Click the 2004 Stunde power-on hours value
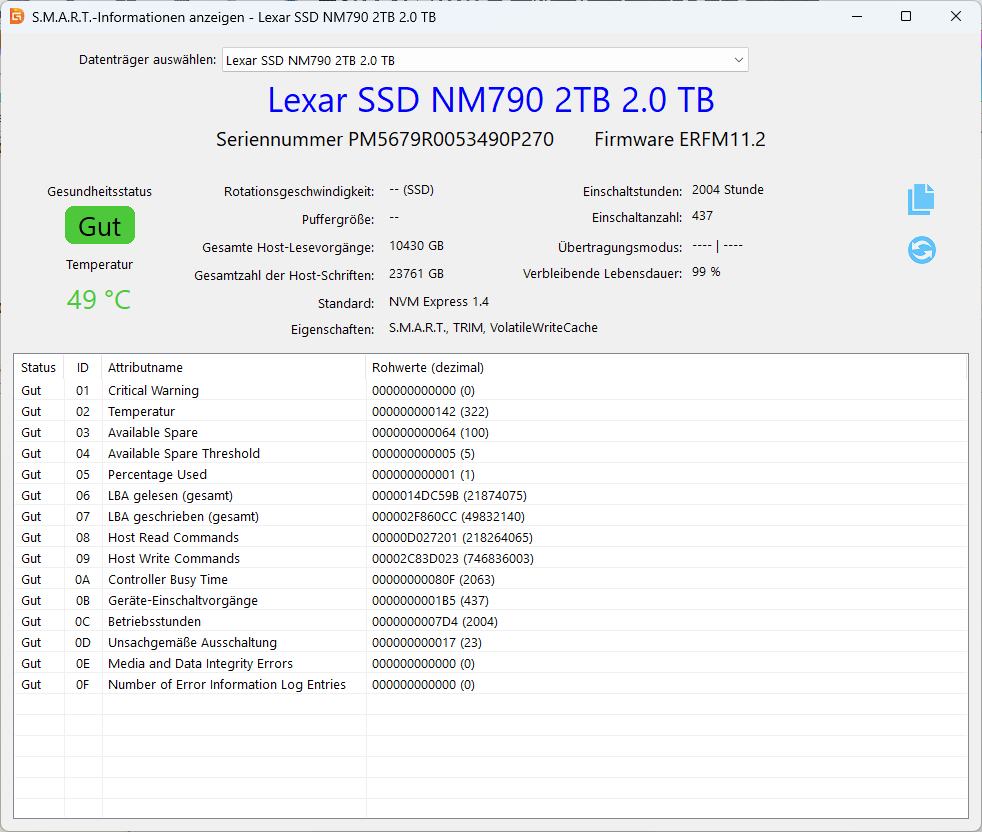Viewport: 982px width, 832px height. pyautogui.click(x=728, y=190)
